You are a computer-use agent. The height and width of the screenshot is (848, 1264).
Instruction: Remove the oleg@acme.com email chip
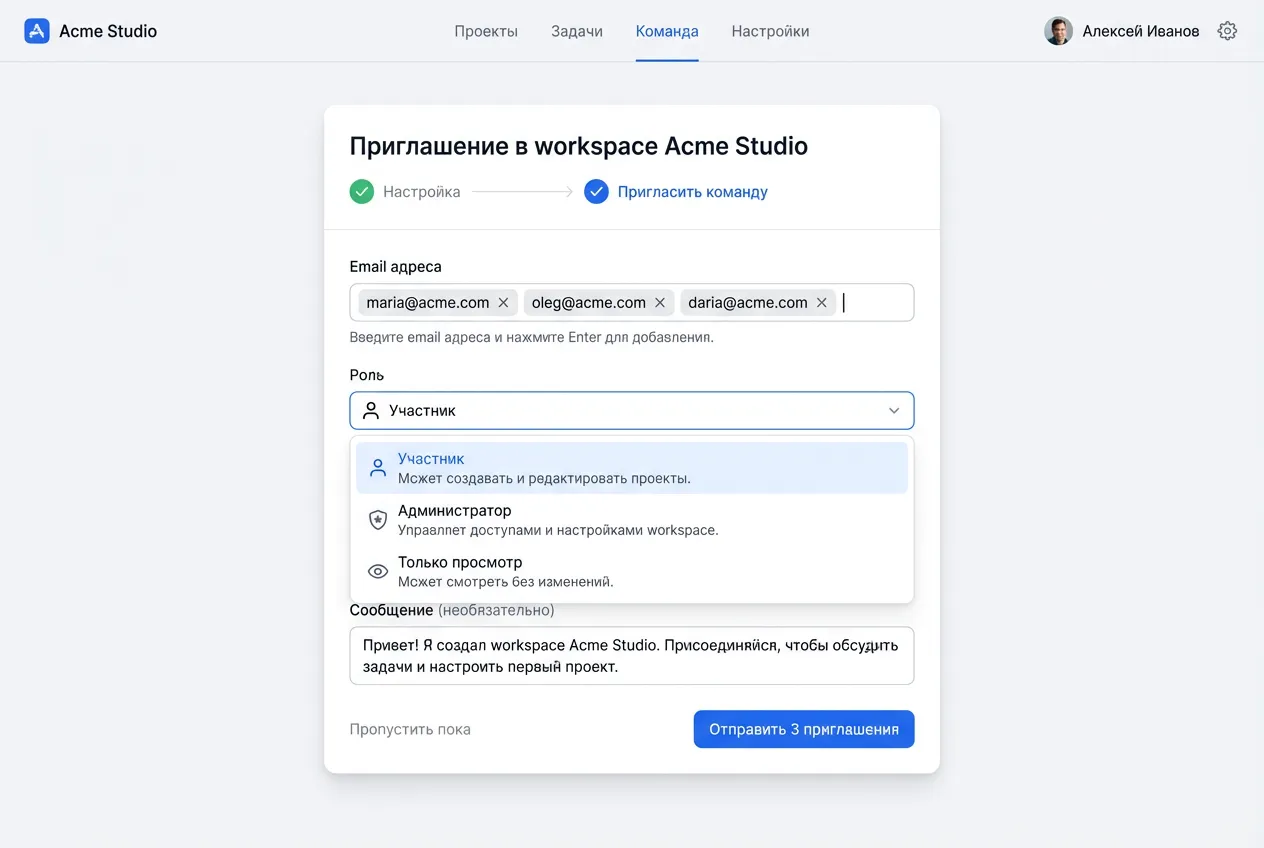tap(660, 303)
